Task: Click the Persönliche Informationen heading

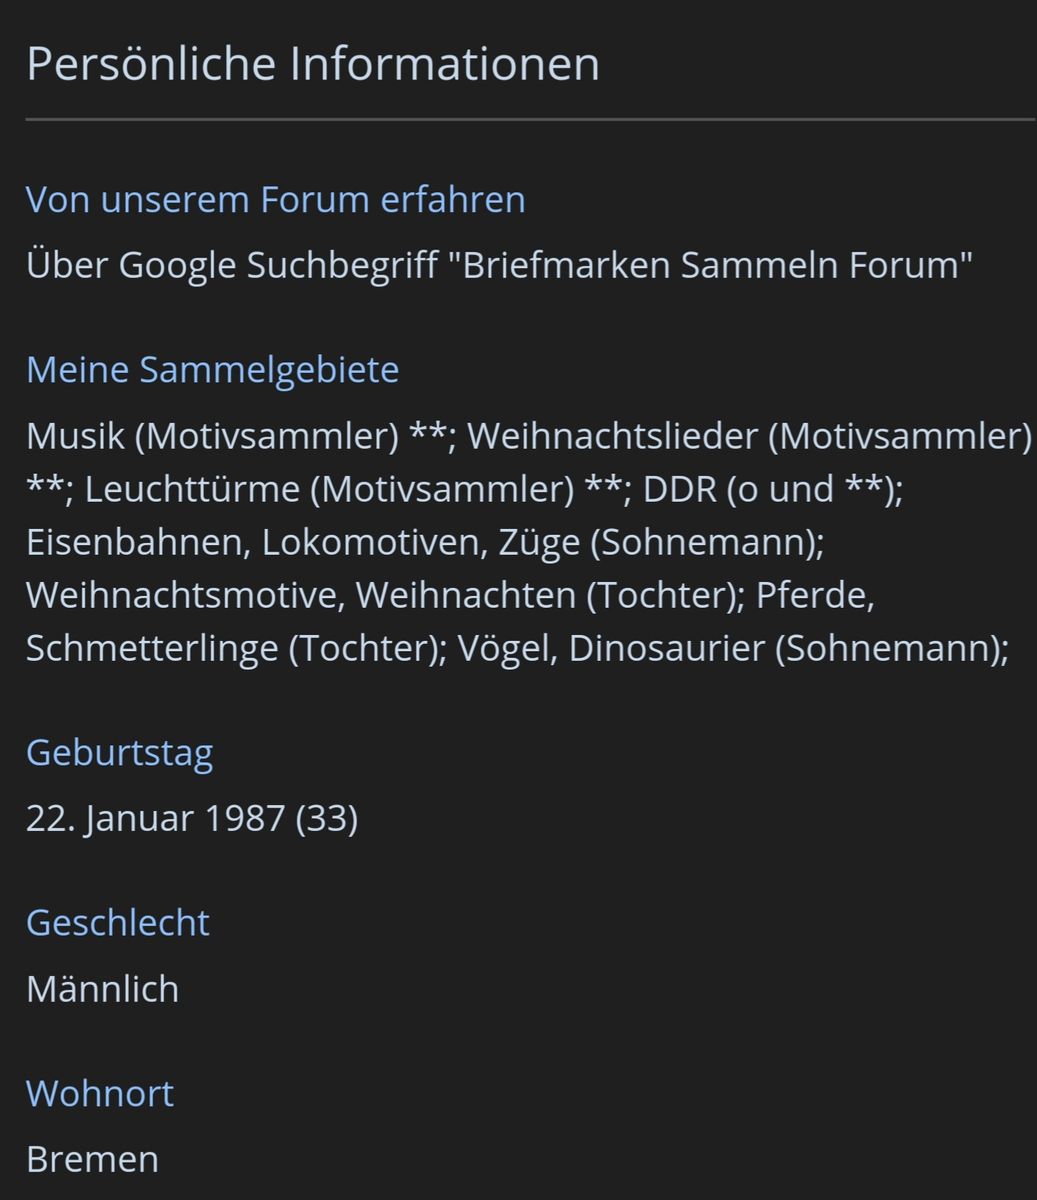Action: 313,64
